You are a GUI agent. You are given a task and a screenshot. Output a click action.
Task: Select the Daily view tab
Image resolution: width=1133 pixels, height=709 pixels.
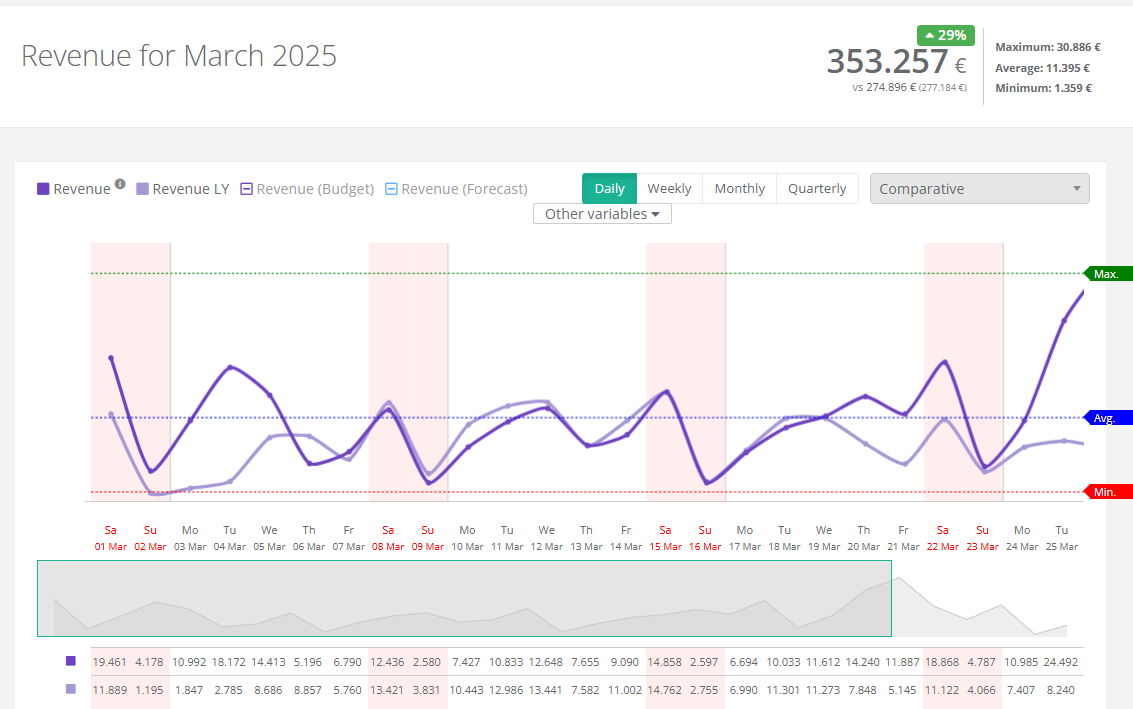tap(609, 189)
